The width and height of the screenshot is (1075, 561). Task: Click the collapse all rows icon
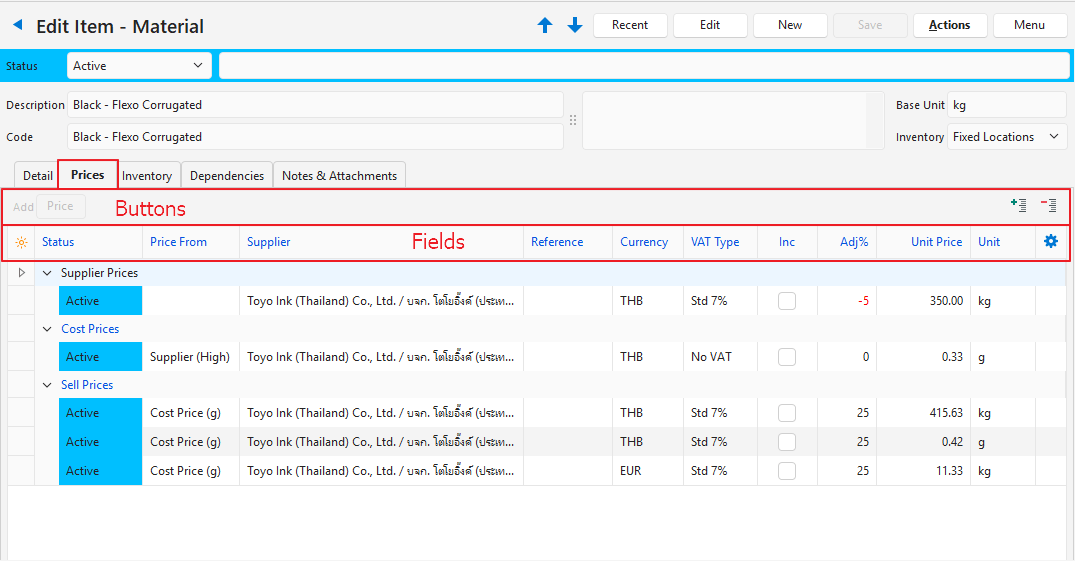(x=1048, y=205)
